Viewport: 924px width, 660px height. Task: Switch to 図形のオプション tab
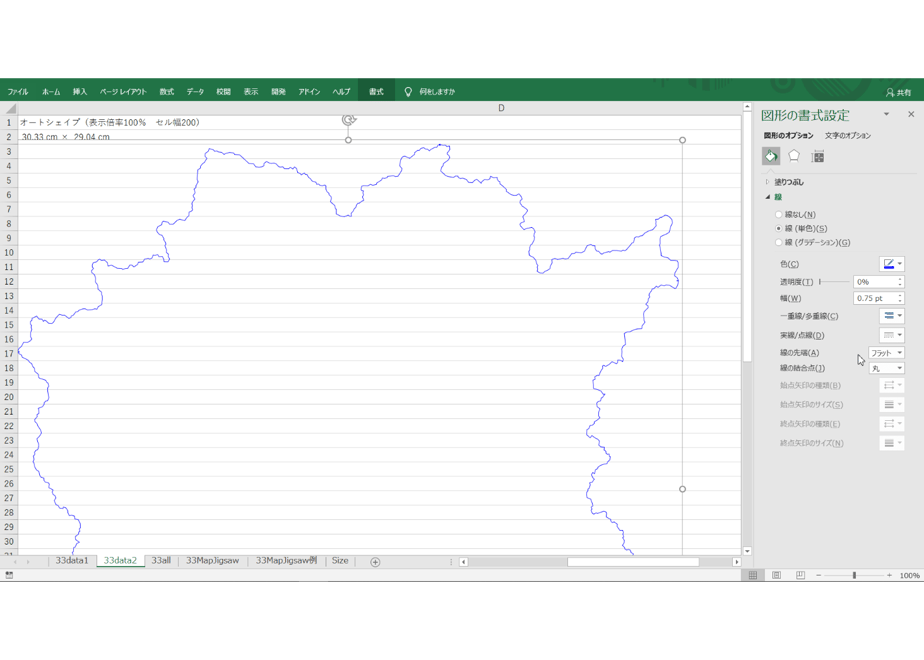tap(788, 136)
